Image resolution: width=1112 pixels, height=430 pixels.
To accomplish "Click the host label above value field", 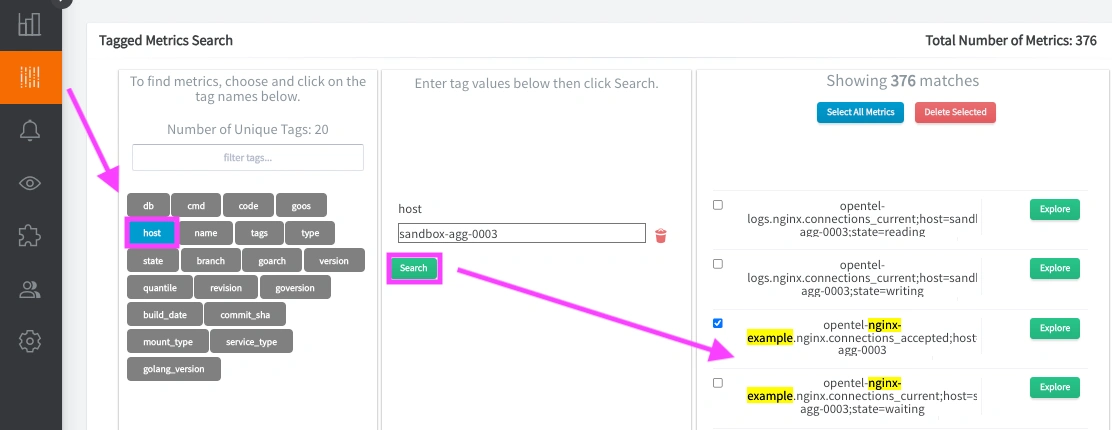I will (x=410, y=209).
